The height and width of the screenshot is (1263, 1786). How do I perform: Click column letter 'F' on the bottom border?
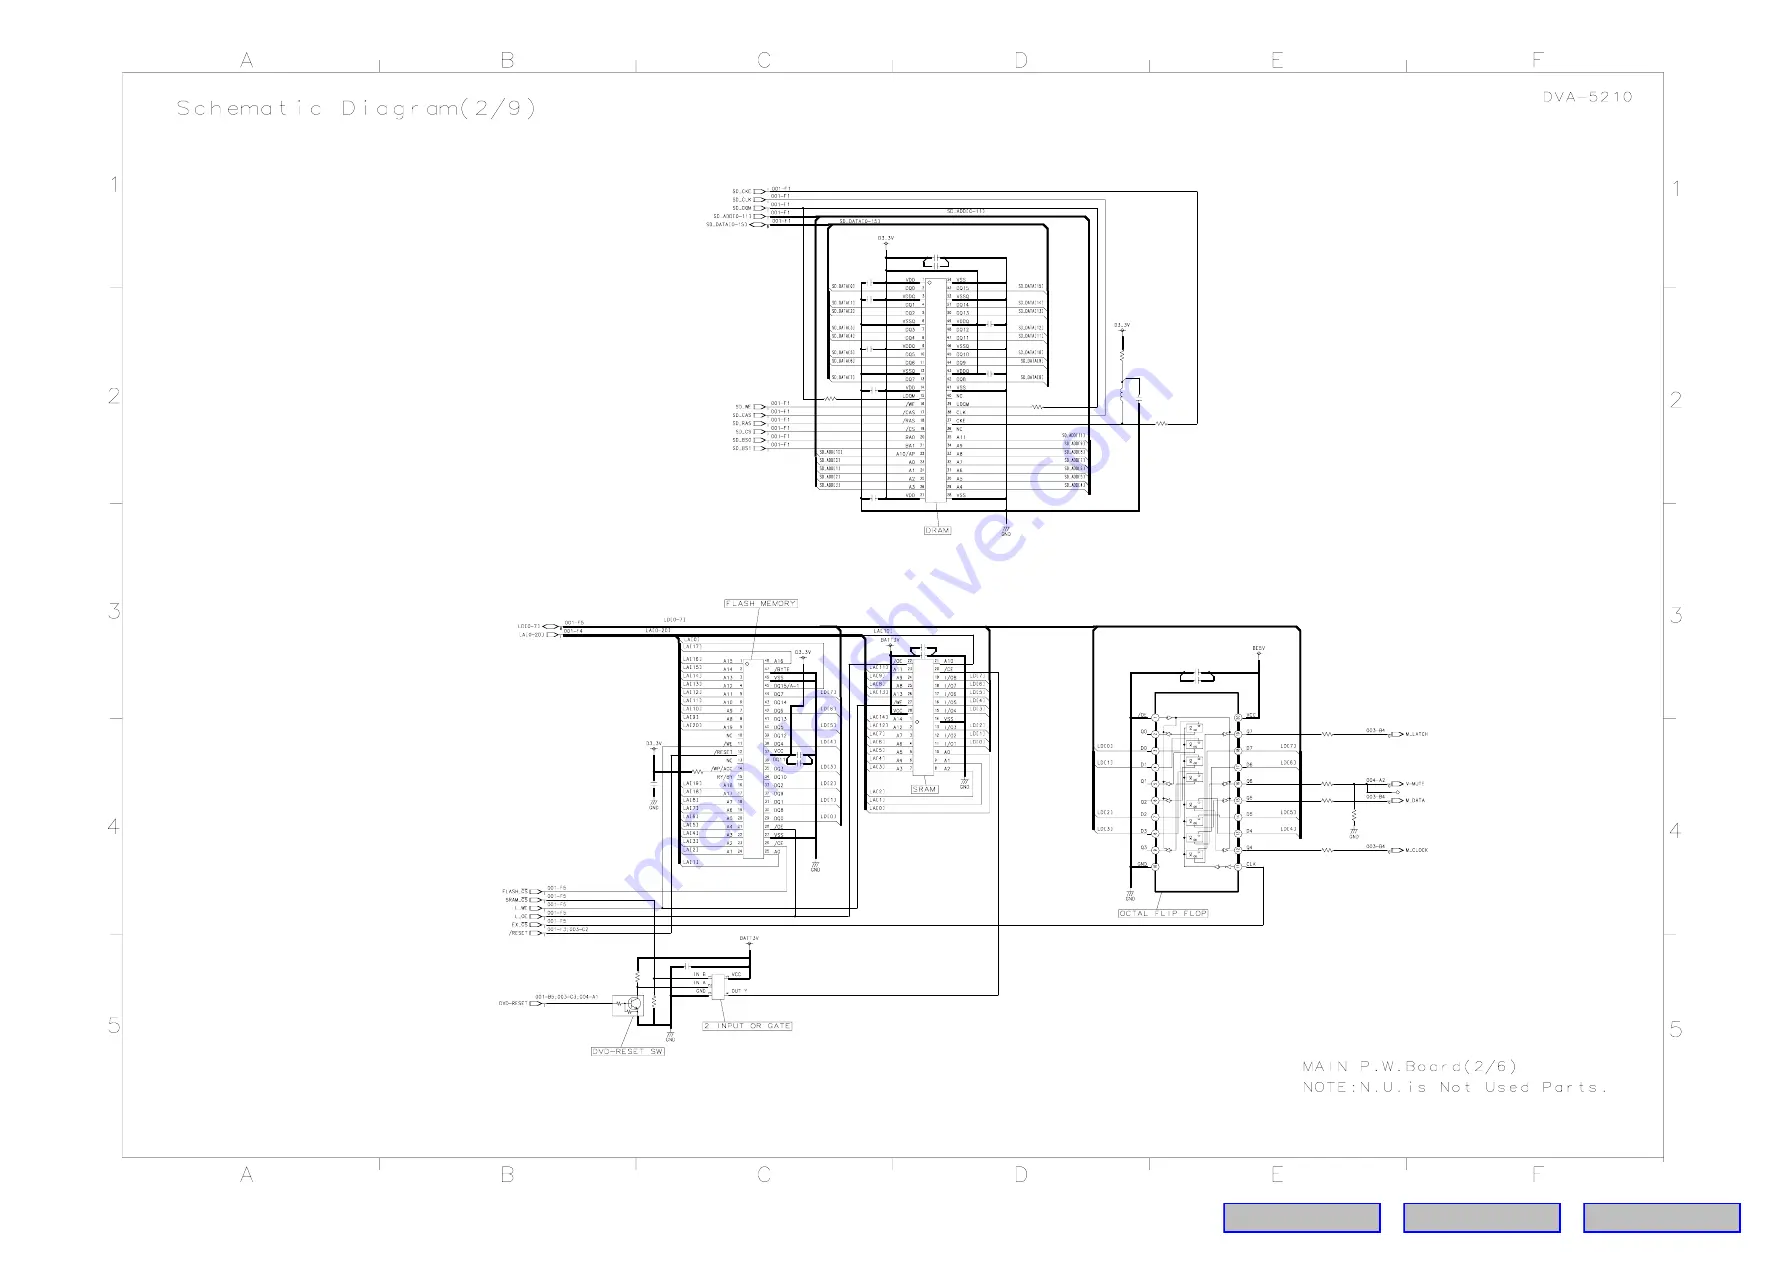[x=1537, y=1174]
